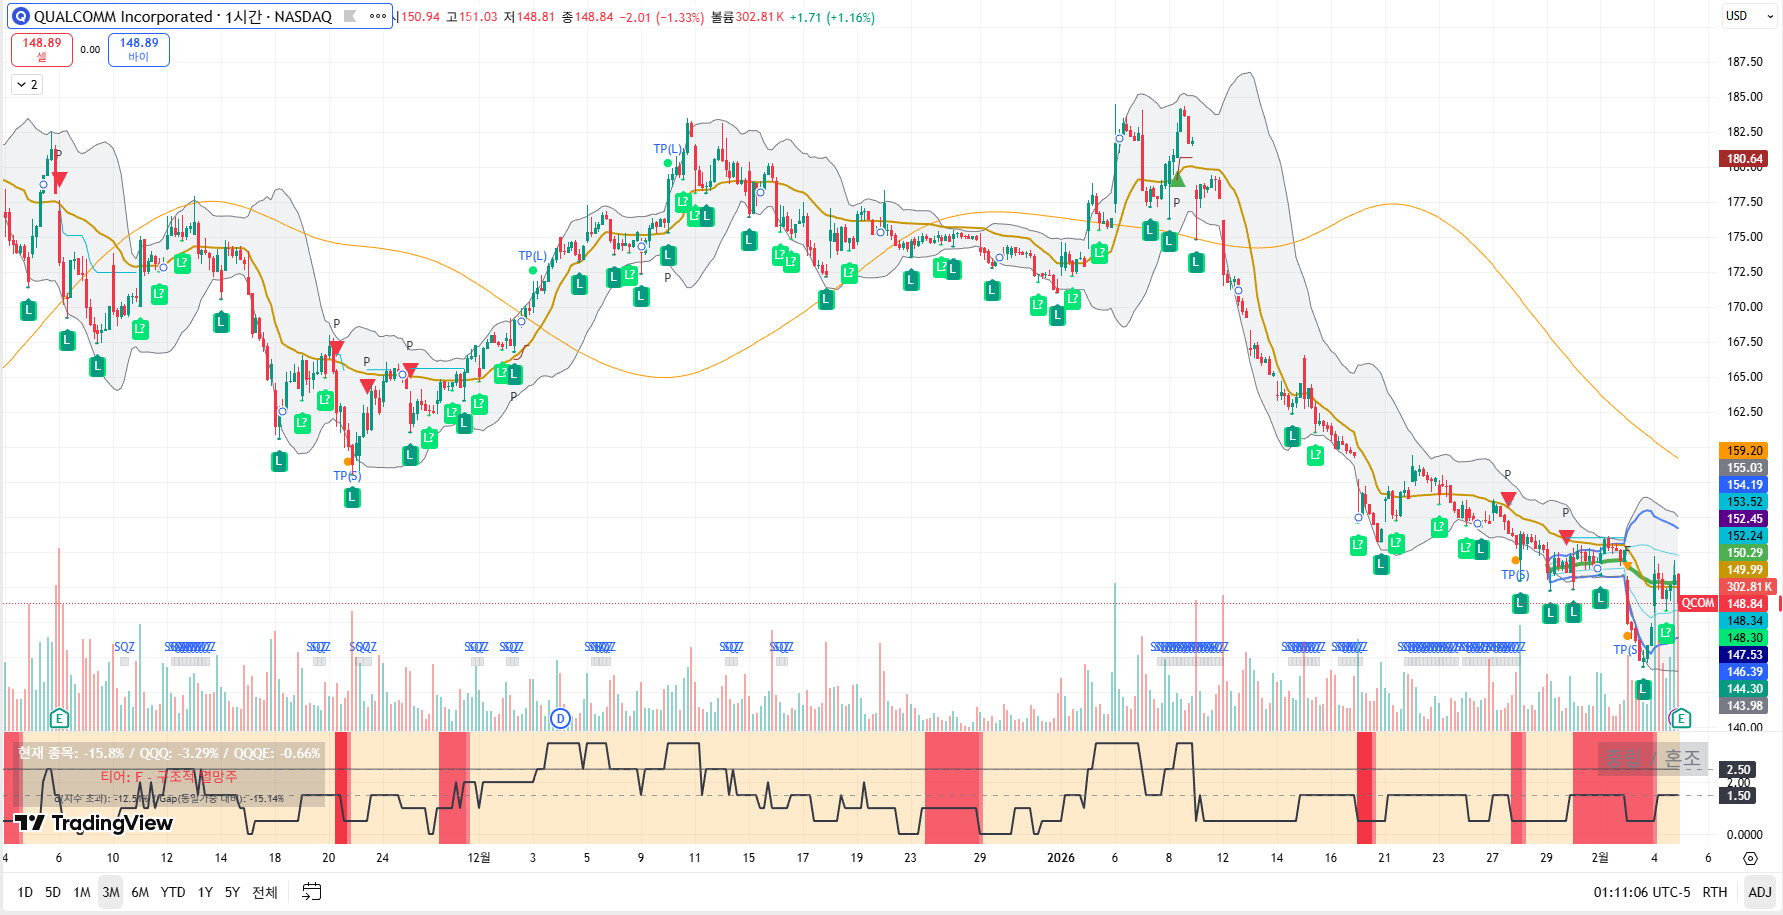The height and width of the screenshot is (915, 1783).
Task: Click the earnings E marker at chart right edge
Action: [x=1681, y=718]
